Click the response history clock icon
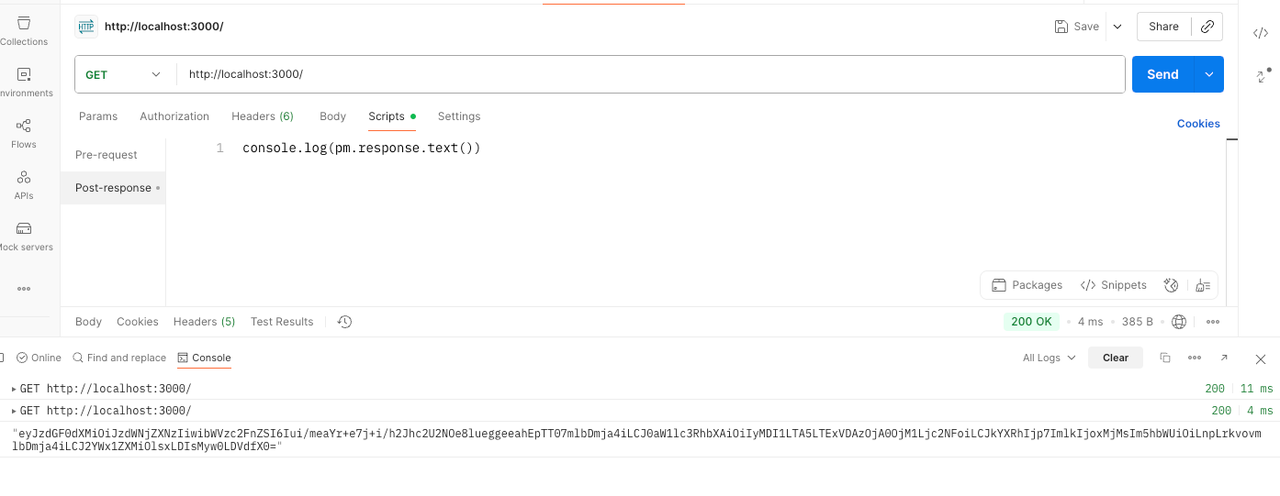Screen dimensions: 1280x496 point(345,322)
